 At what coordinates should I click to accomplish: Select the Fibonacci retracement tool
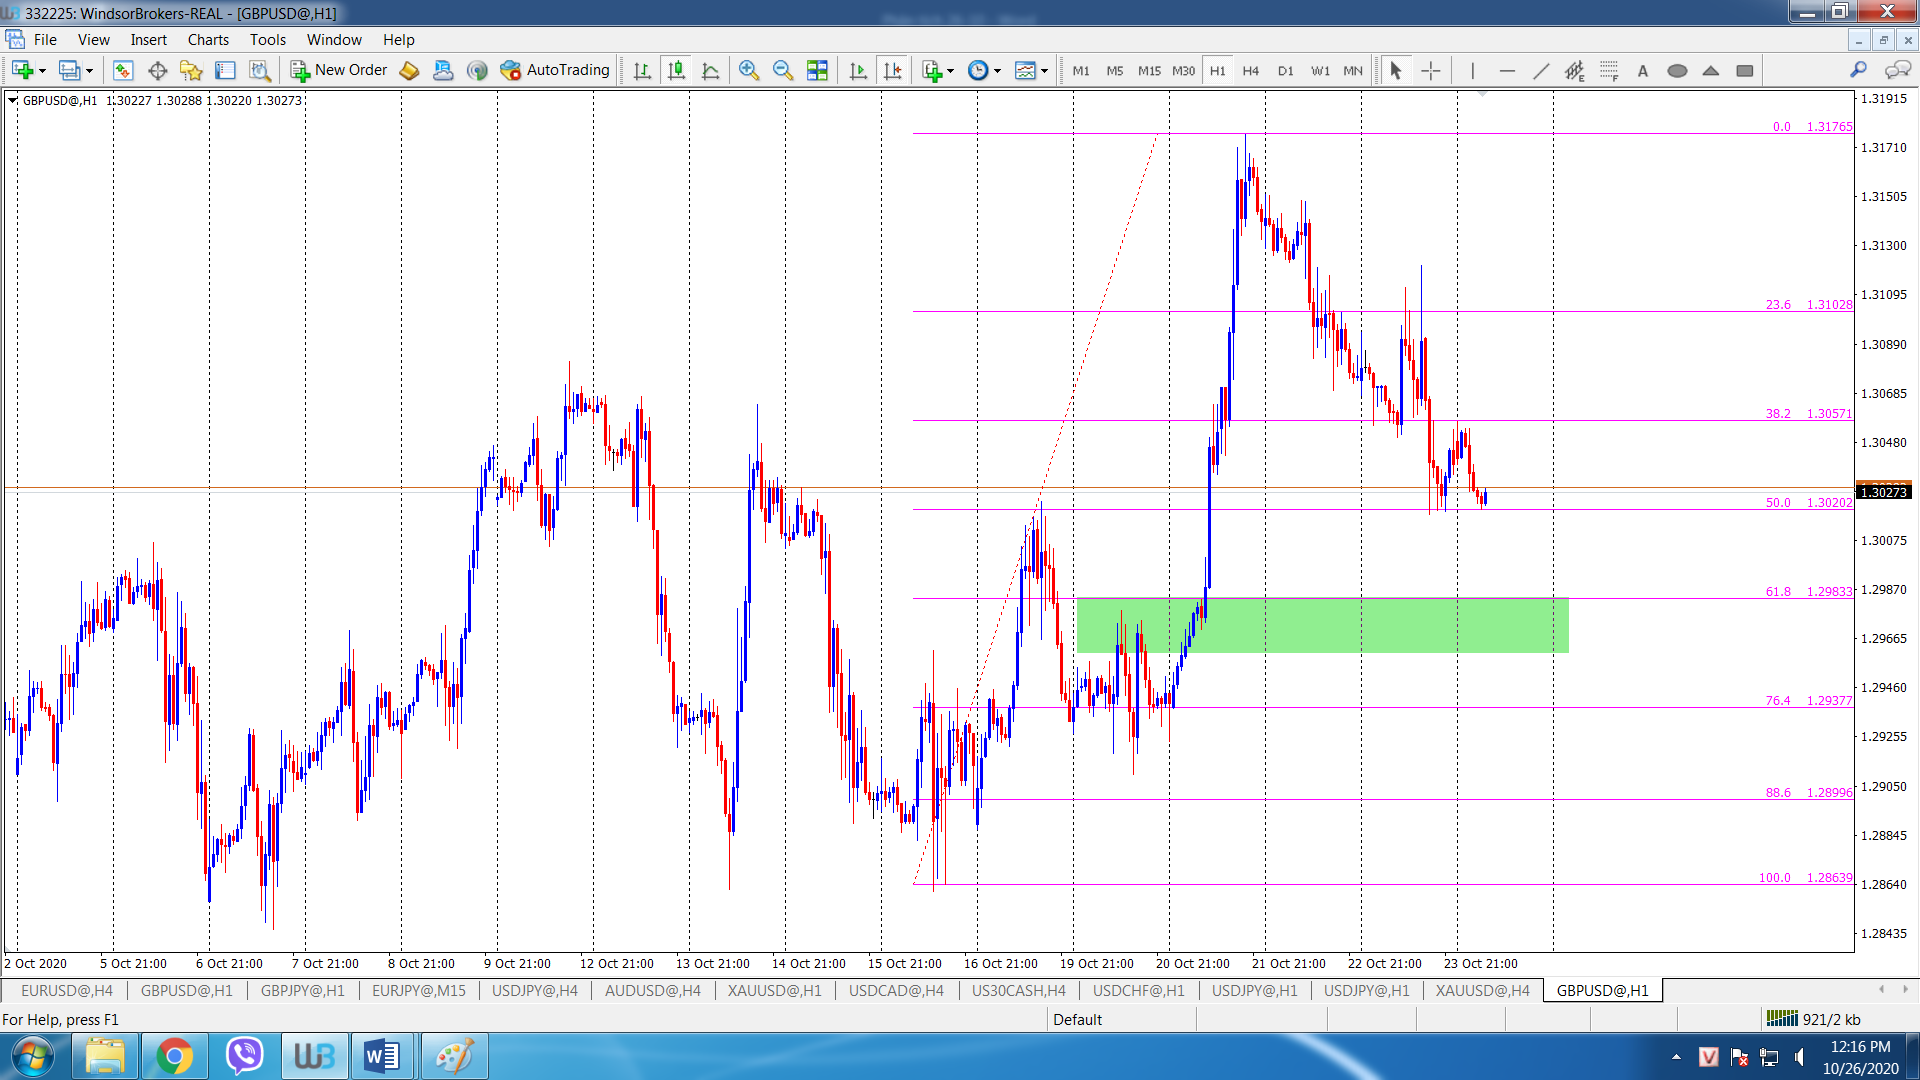pos(1609,70)
